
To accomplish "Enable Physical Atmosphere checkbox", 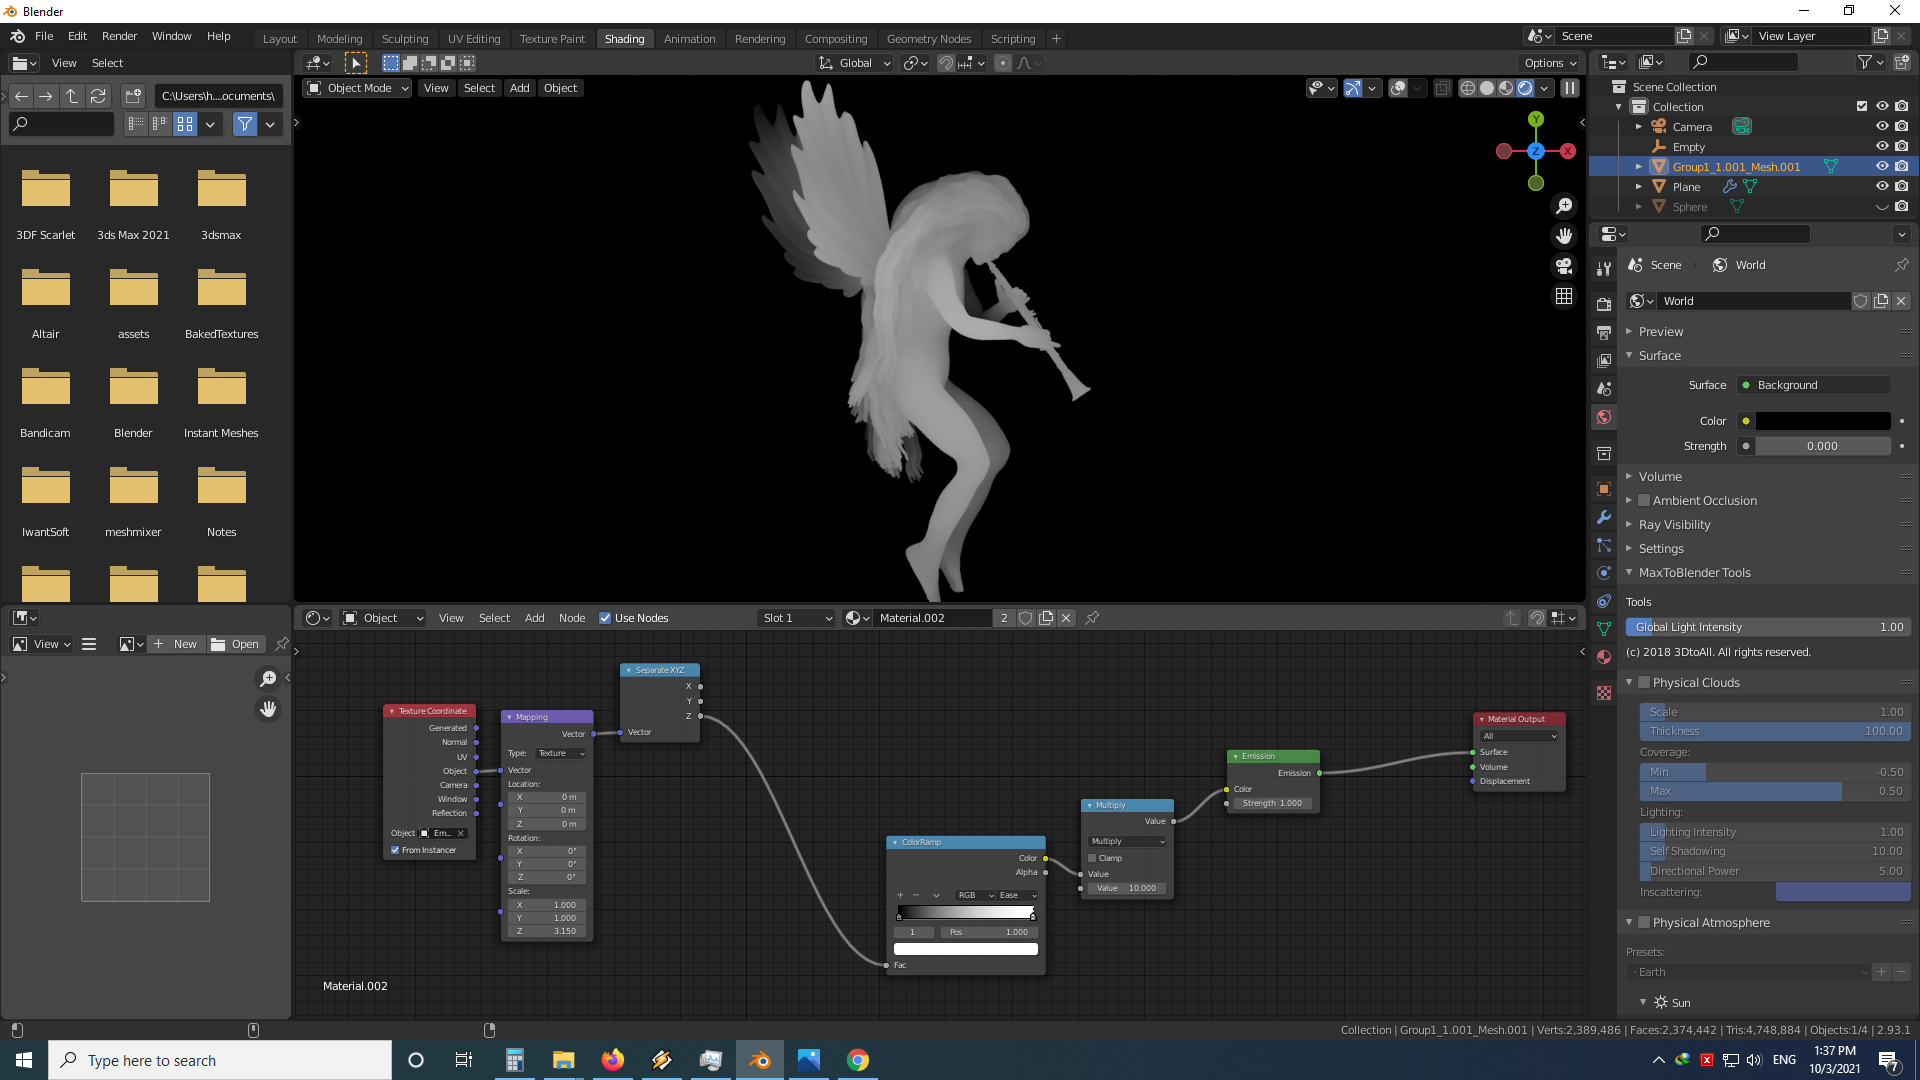I will (x=1643, y=923).
